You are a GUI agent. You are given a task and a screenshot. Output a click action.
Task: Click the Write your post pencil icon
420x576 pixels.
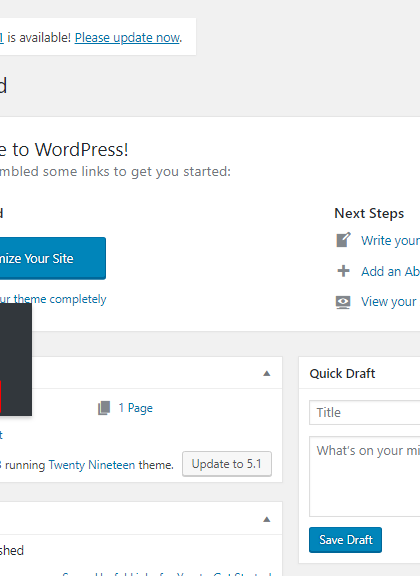point(343,240)
